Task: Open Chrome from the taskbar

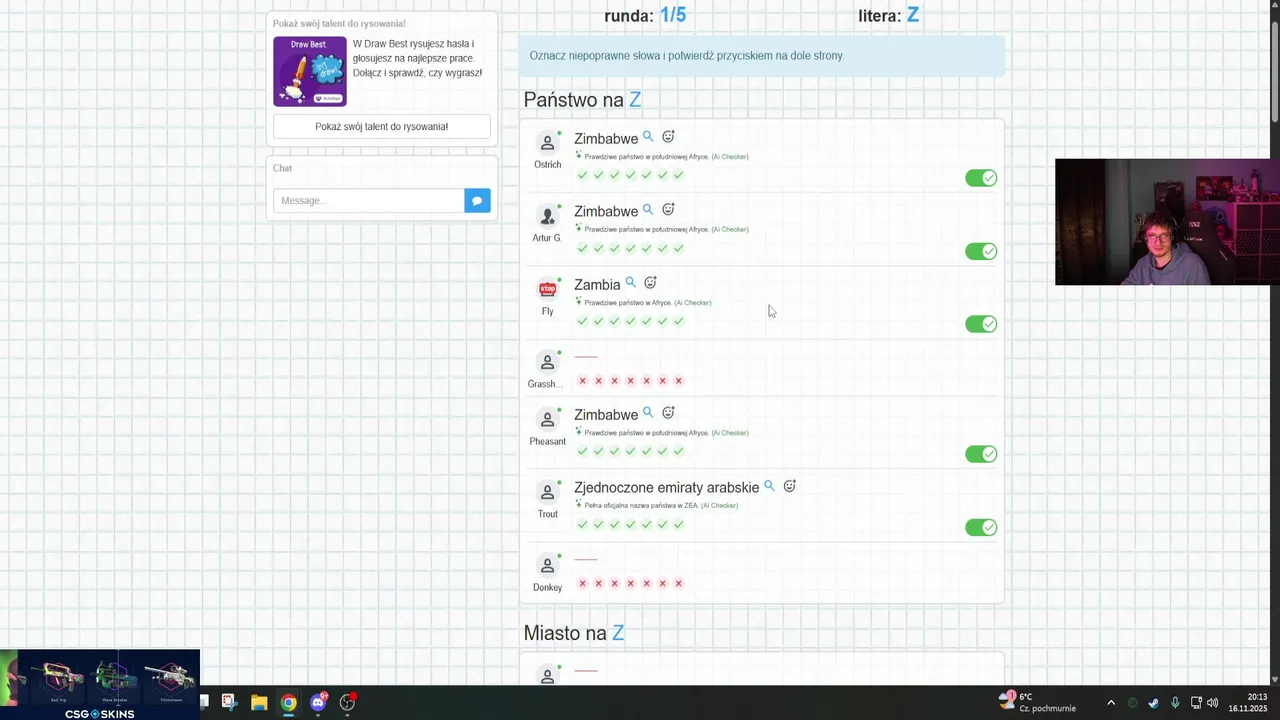Action: 288,702
